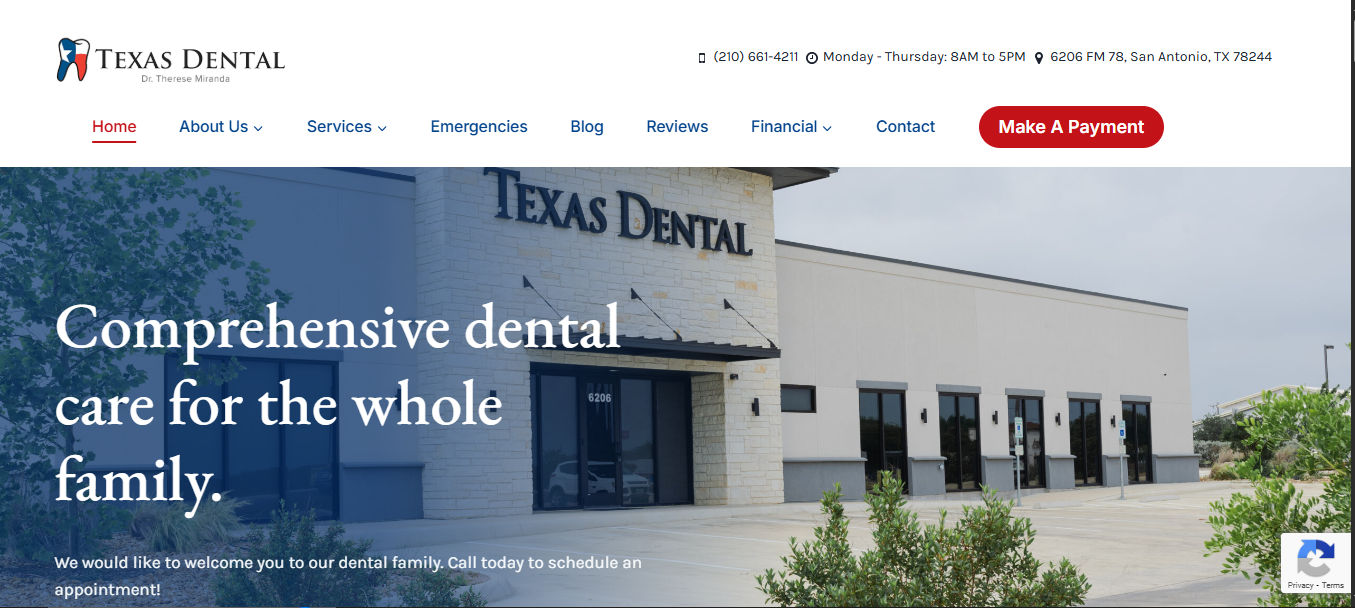Expand the About Us dropdown chevron

[x=258, y=128]
